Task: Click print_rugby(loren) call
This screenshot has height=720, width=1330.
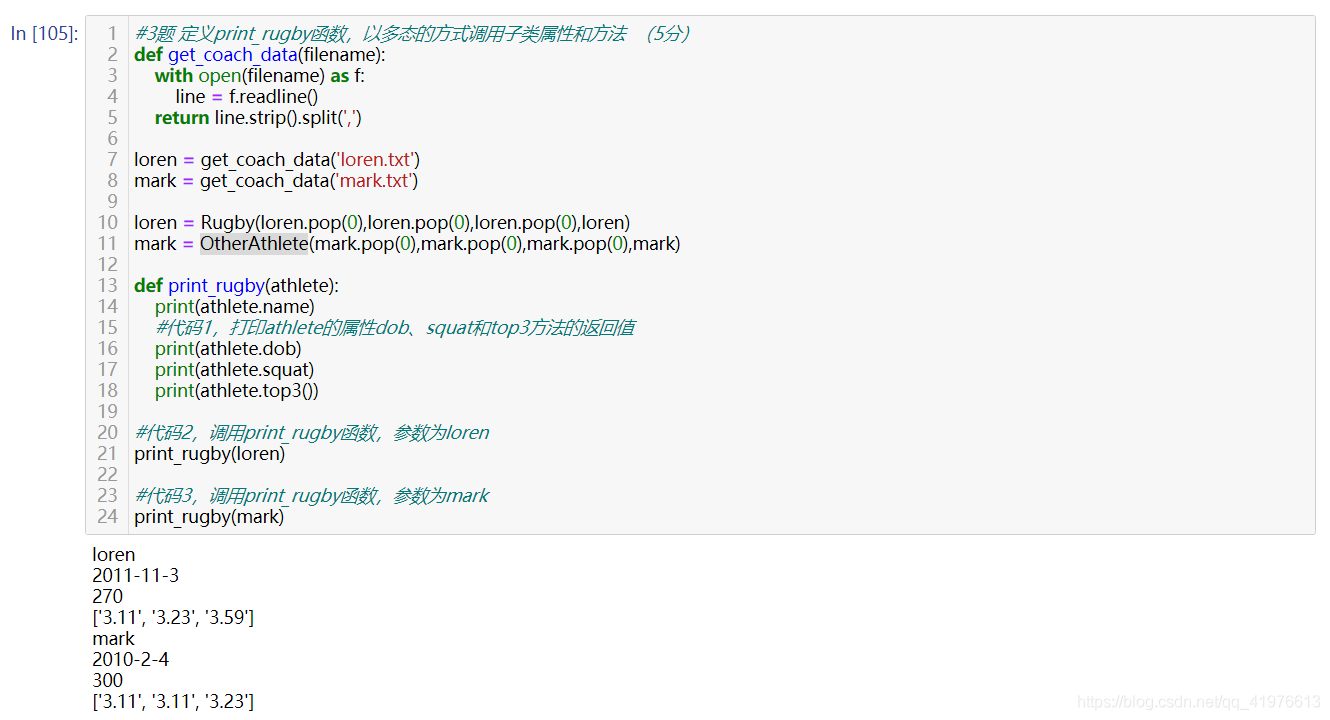Action: [x=210, y=453]
